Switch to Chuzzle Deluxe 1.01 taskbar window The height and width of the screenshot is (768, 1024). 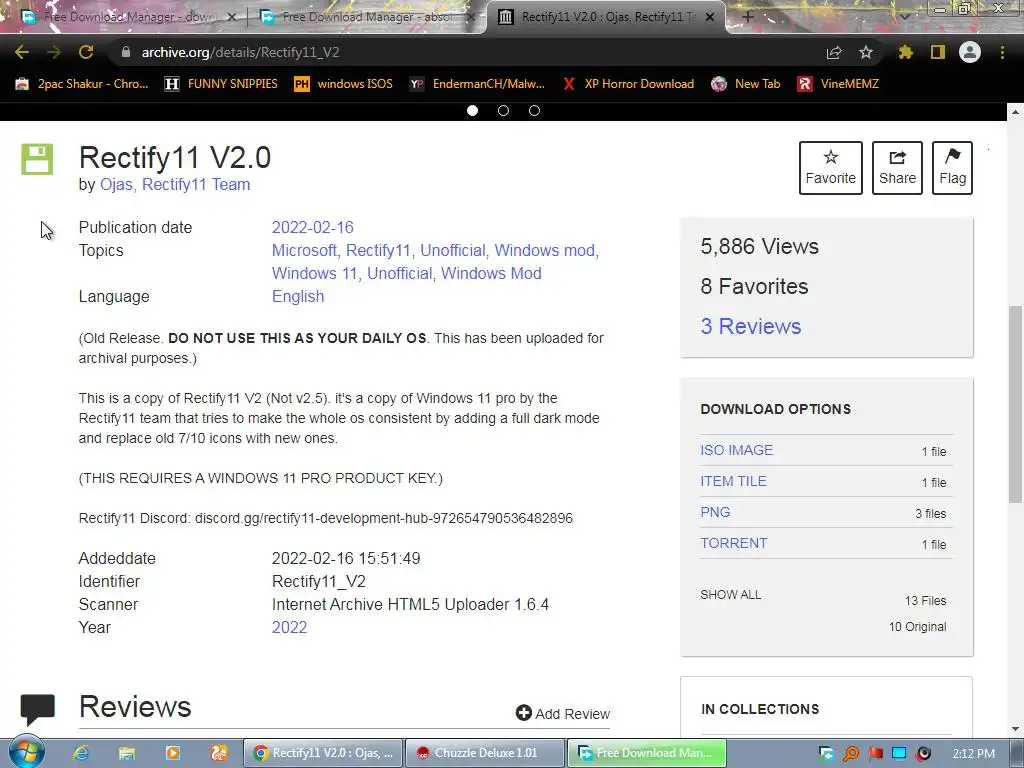point(484,753)
